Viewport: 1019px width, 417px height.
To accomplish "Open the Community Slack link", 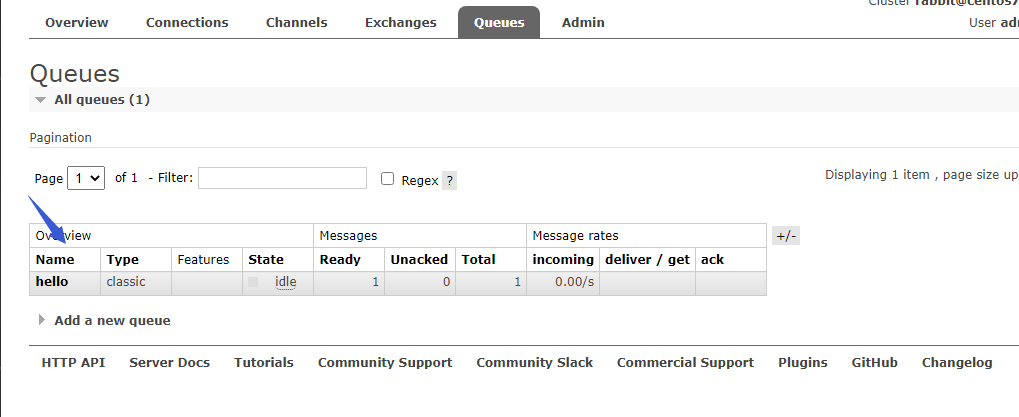I will point(534,363).
